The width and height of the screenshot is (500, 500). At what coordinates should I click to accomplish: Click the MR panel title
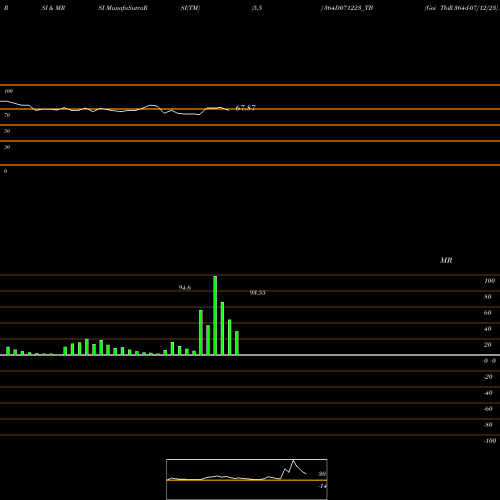(x=446, y=260)
